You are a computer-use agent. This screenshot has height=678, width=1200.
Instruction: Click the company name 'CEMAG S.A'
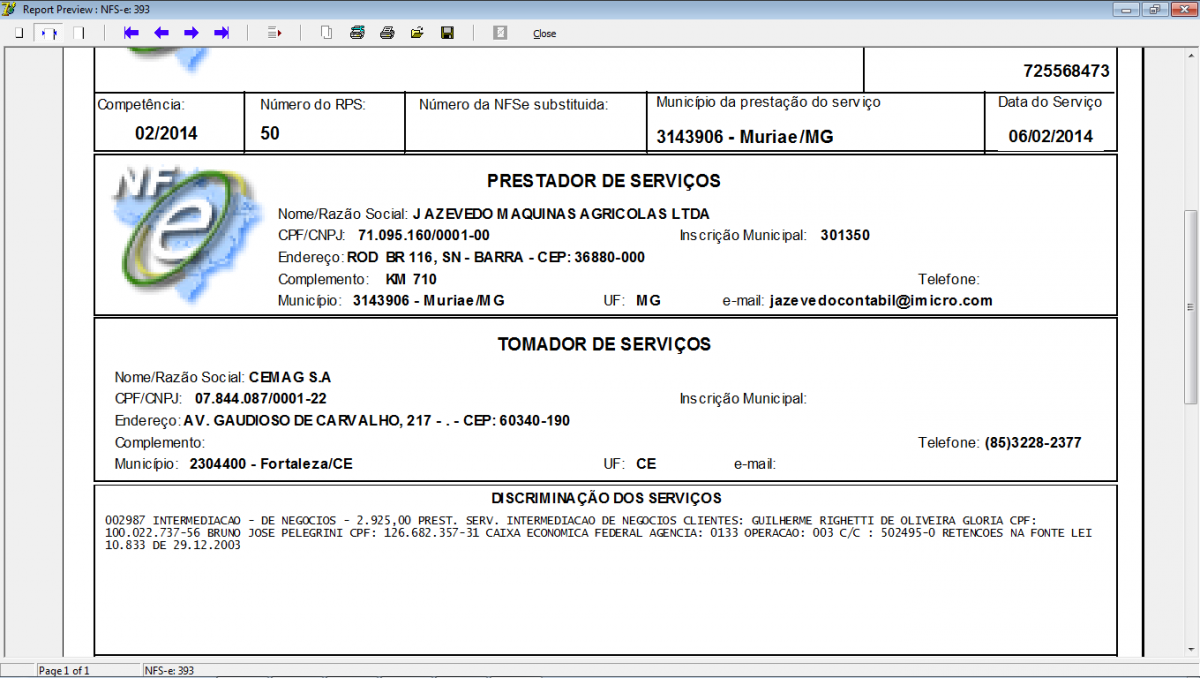289,378
